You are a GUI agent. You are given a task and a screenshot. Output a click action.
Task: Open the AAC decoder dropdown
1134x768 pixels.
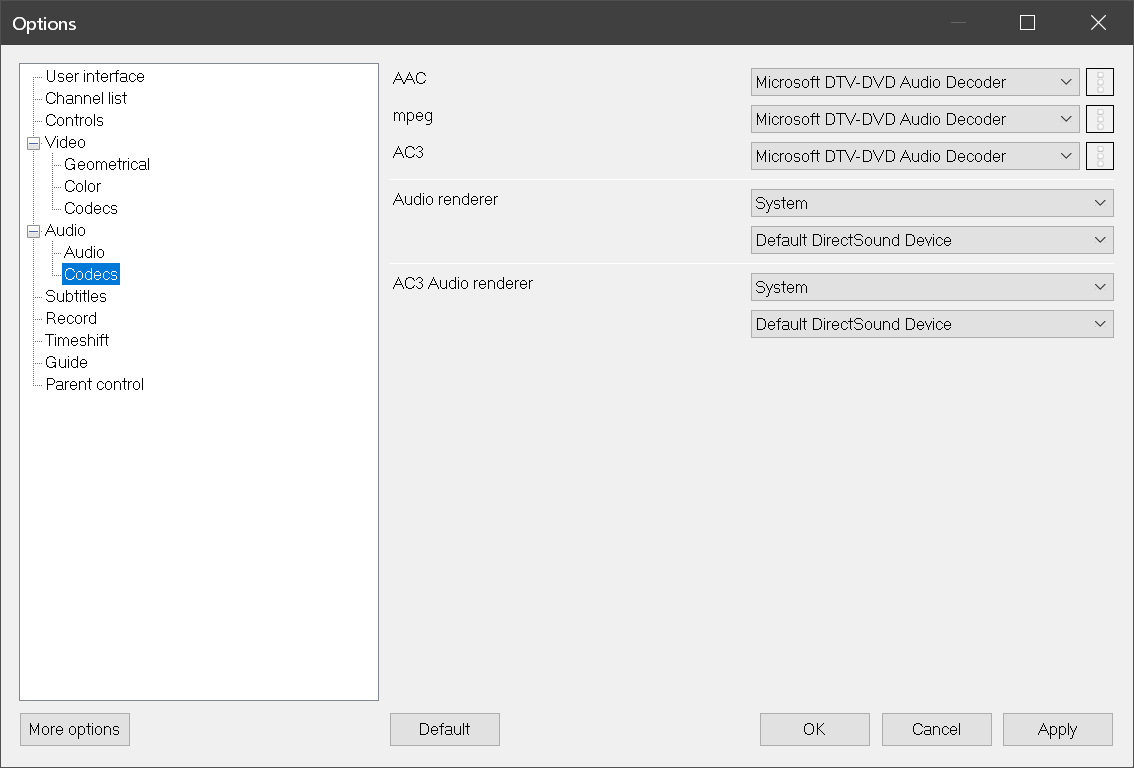[914, 82]
